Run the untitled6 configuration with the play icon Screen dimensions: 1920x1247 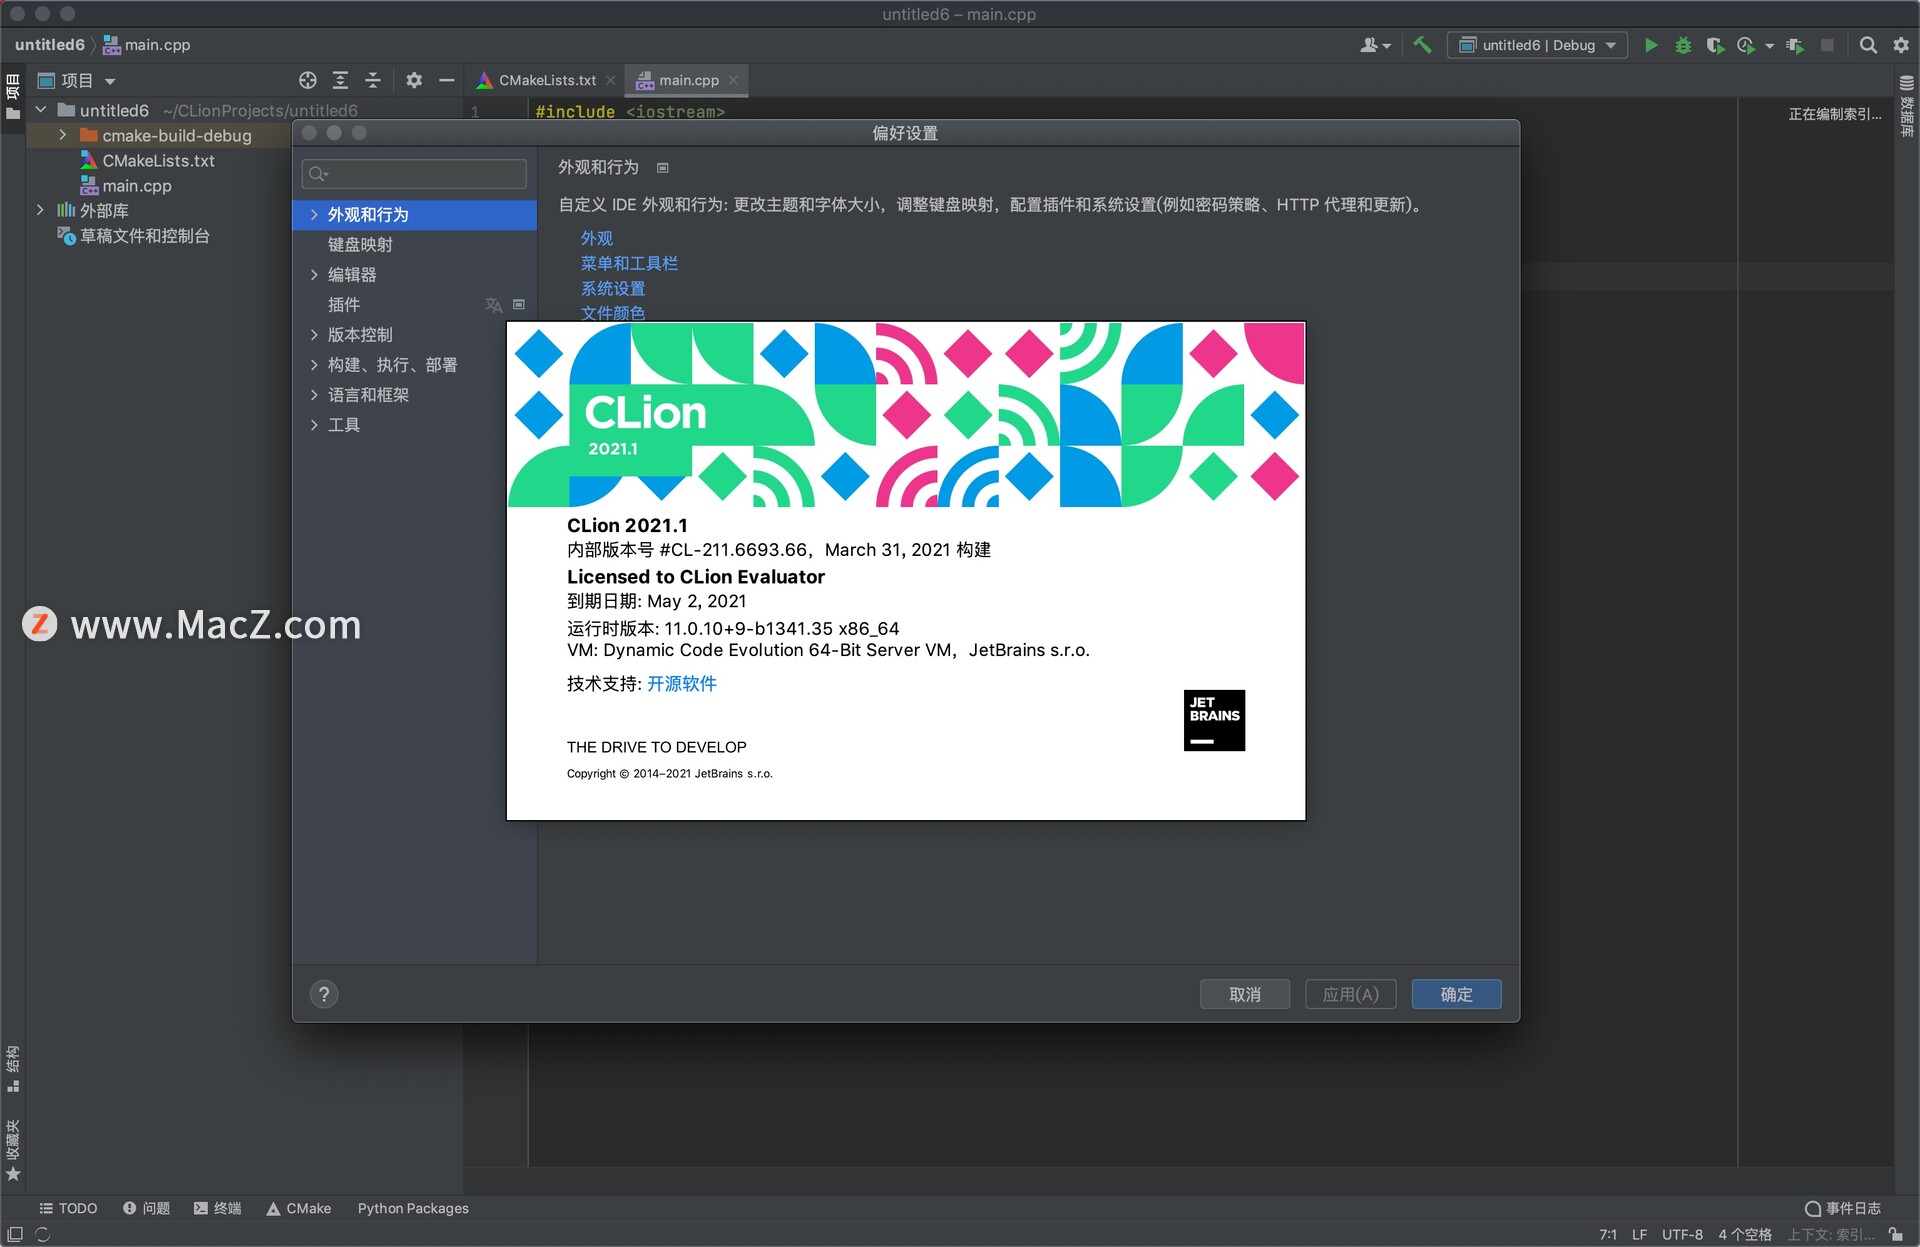click(1651, 45)
